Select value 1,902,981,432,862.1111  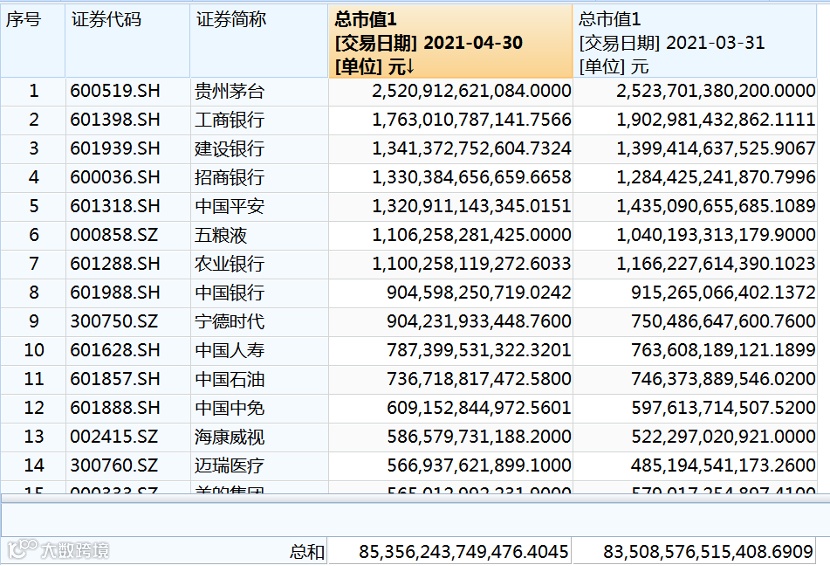[x=716, y=120]
